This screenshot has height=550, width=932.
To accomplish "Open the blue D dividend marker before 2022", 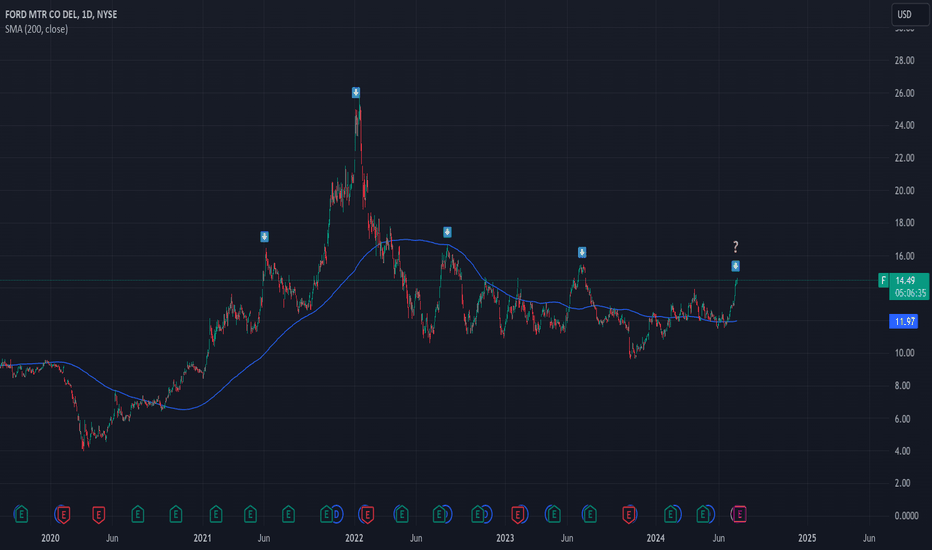I will (337, 514).
